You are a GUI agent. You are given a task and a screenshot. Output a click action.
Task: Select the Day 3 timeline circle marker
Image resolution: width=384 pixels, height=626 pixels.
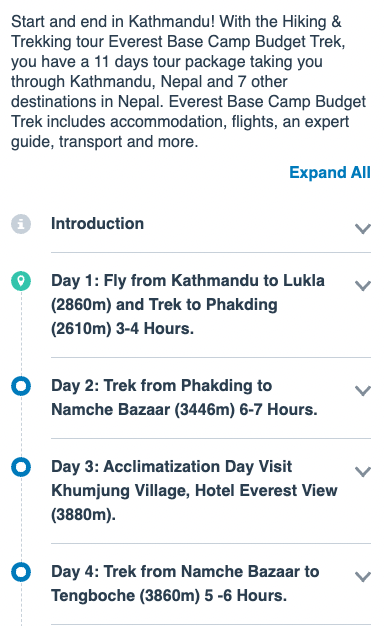tap(21, 467)
